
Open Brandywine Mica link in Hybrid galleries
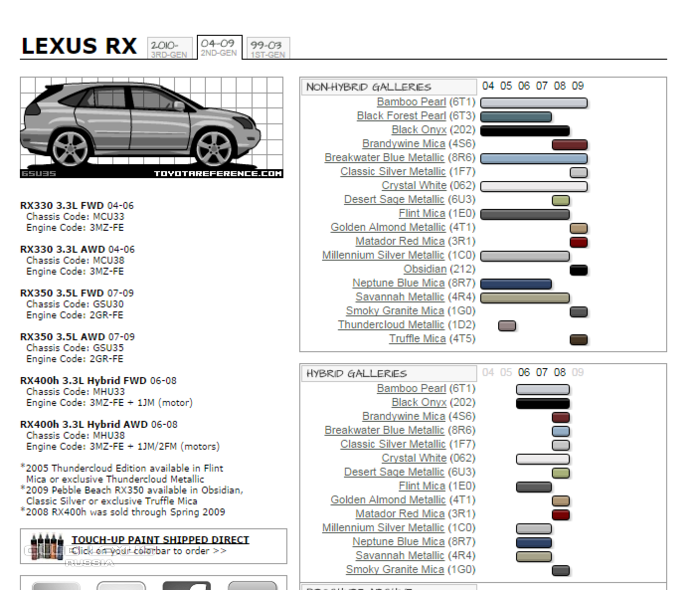pos(404,416)
